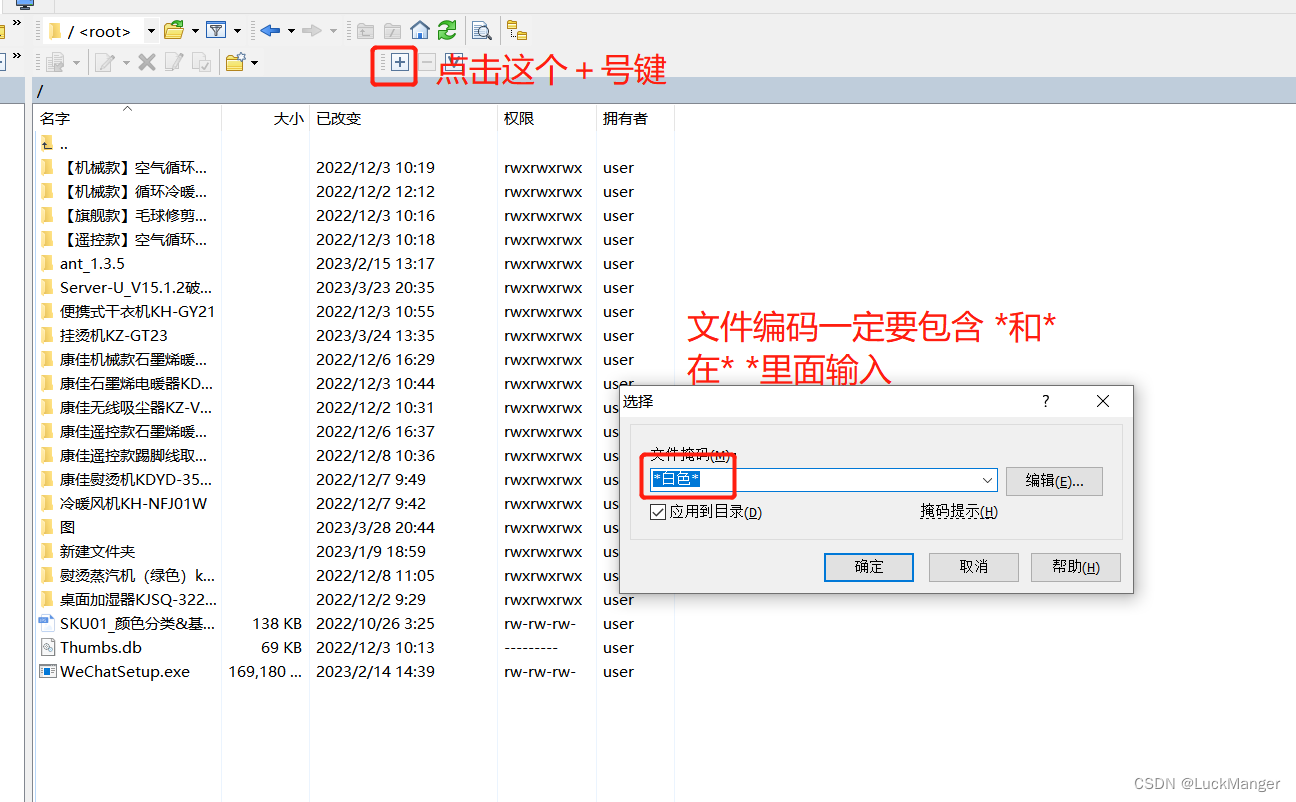Image resolution: width=1296 pixels, height=802 pixels.
Task: Go back with the blue arrow
Action: click(x=270, y=30)
